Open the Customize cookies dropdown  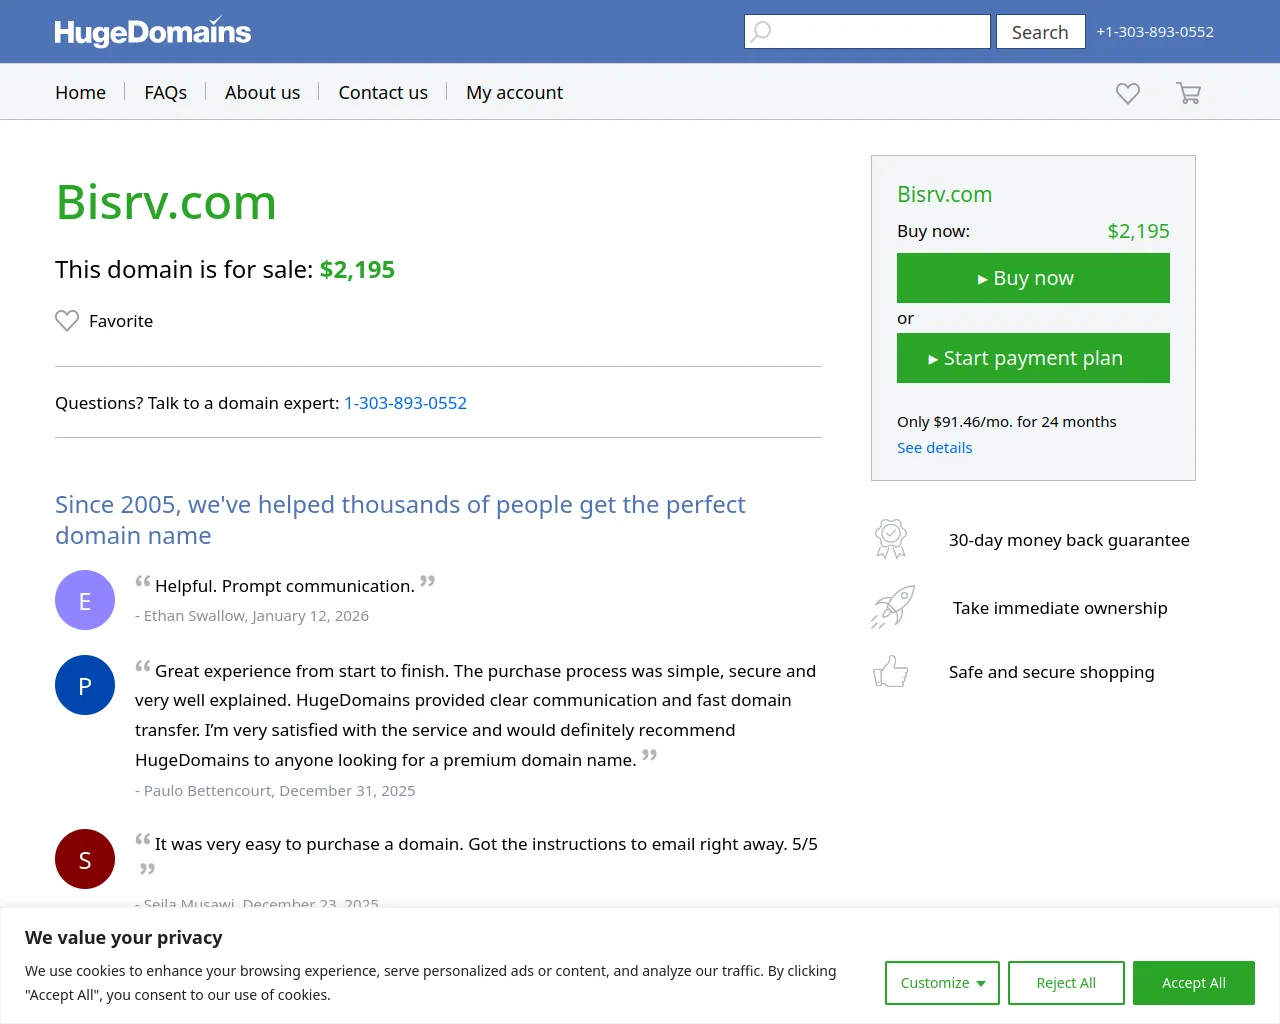[941, 983]
